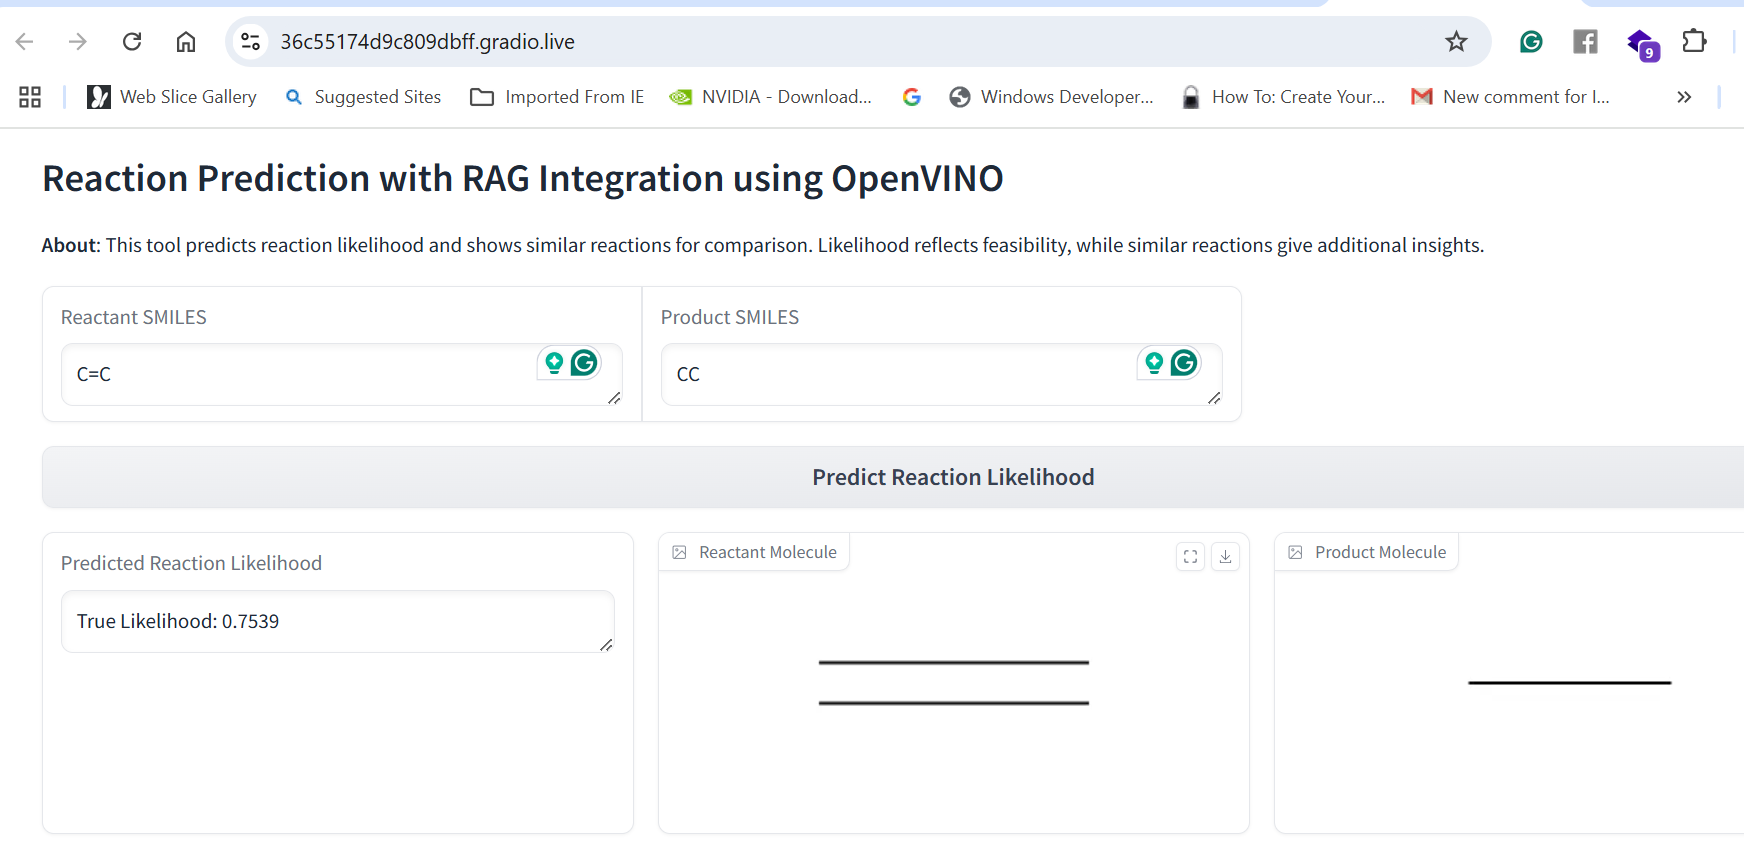
Task: Open the NVIDIA - Download bookmark
Action: 771,97
